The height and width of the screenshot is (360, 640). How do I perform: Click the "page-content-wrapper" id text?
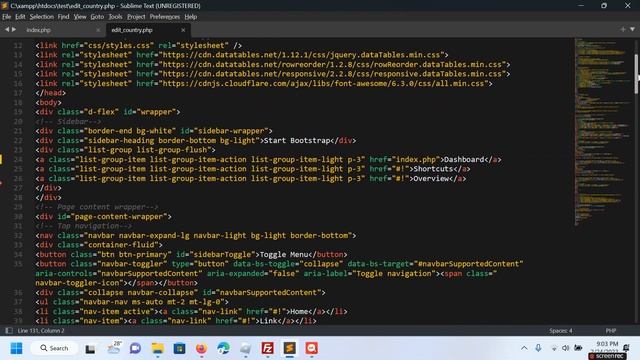(118, 217)
